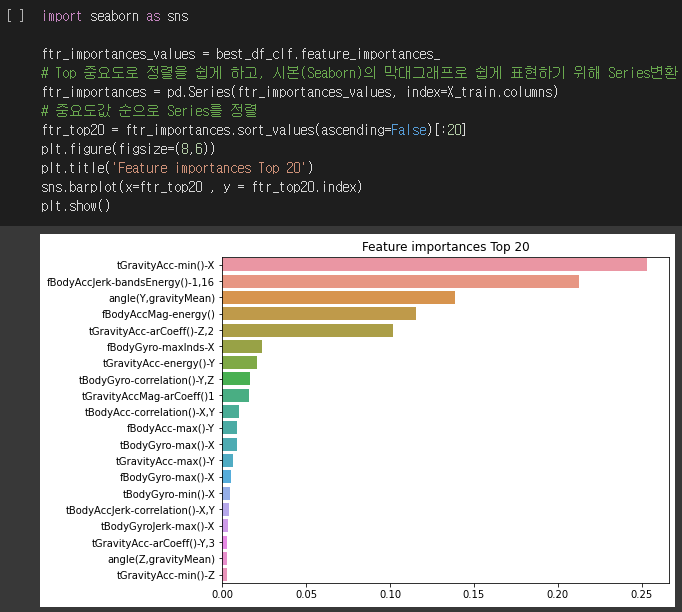Click the label 'fBodyAccJerk-bandsEnergy()-1,16'
Screen dimensions: 682x612
130,282
